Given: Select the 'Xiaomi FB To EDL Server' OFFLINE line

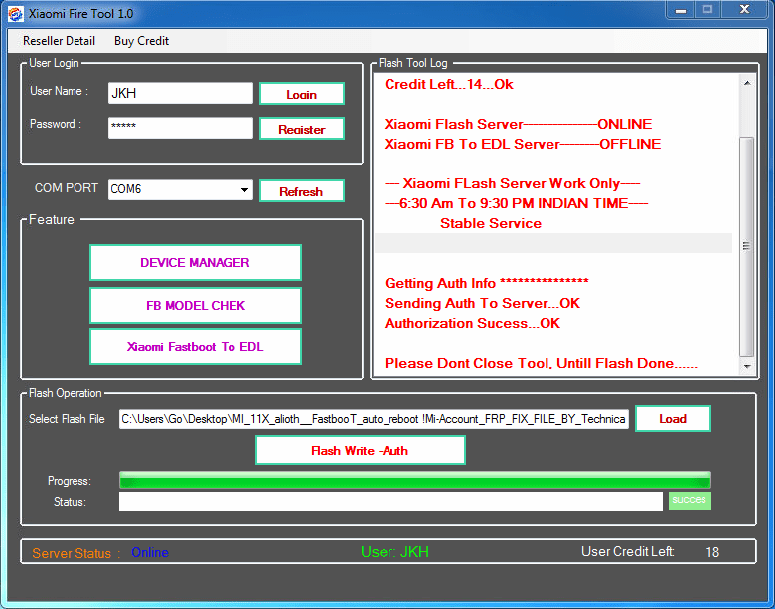Looking at the screenshot, I should point(523,144).
